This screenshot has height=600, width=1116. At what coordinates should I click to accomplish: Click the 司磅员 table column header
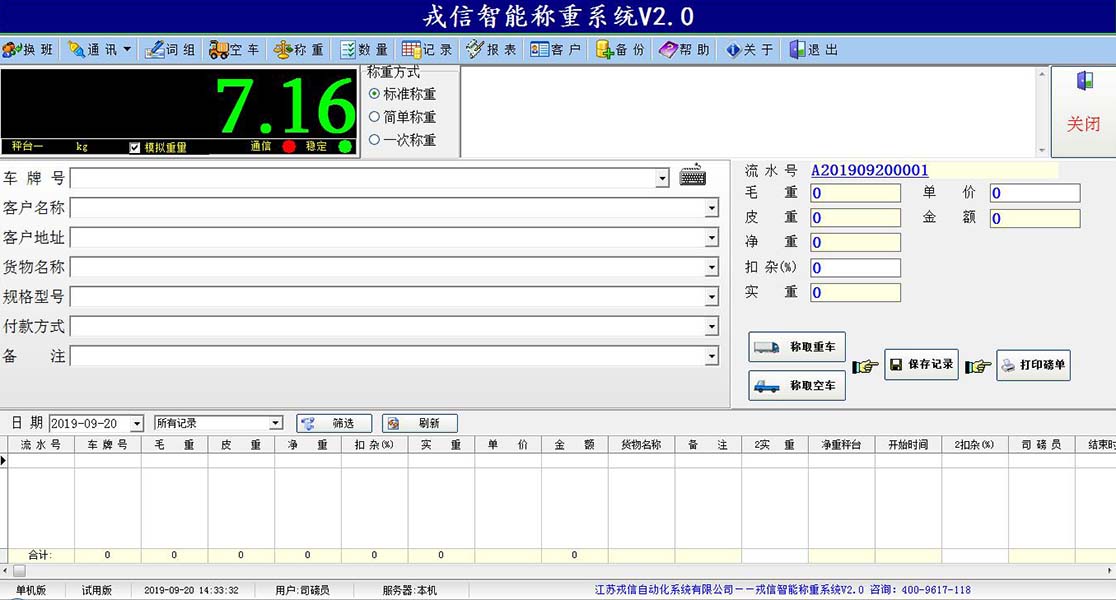tap(1041, 445)
